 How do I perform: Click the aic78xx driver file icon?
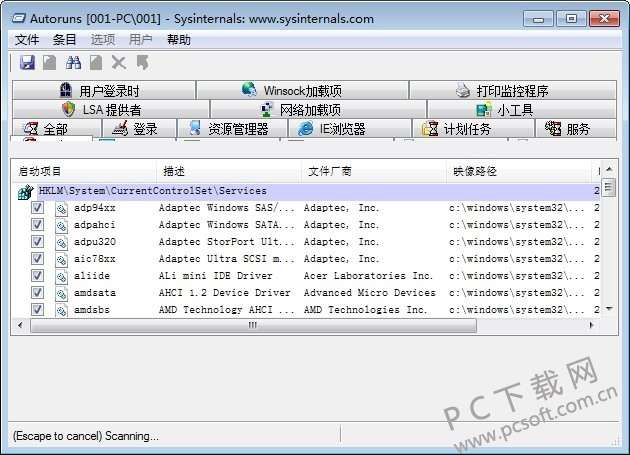tap(61, 259)
